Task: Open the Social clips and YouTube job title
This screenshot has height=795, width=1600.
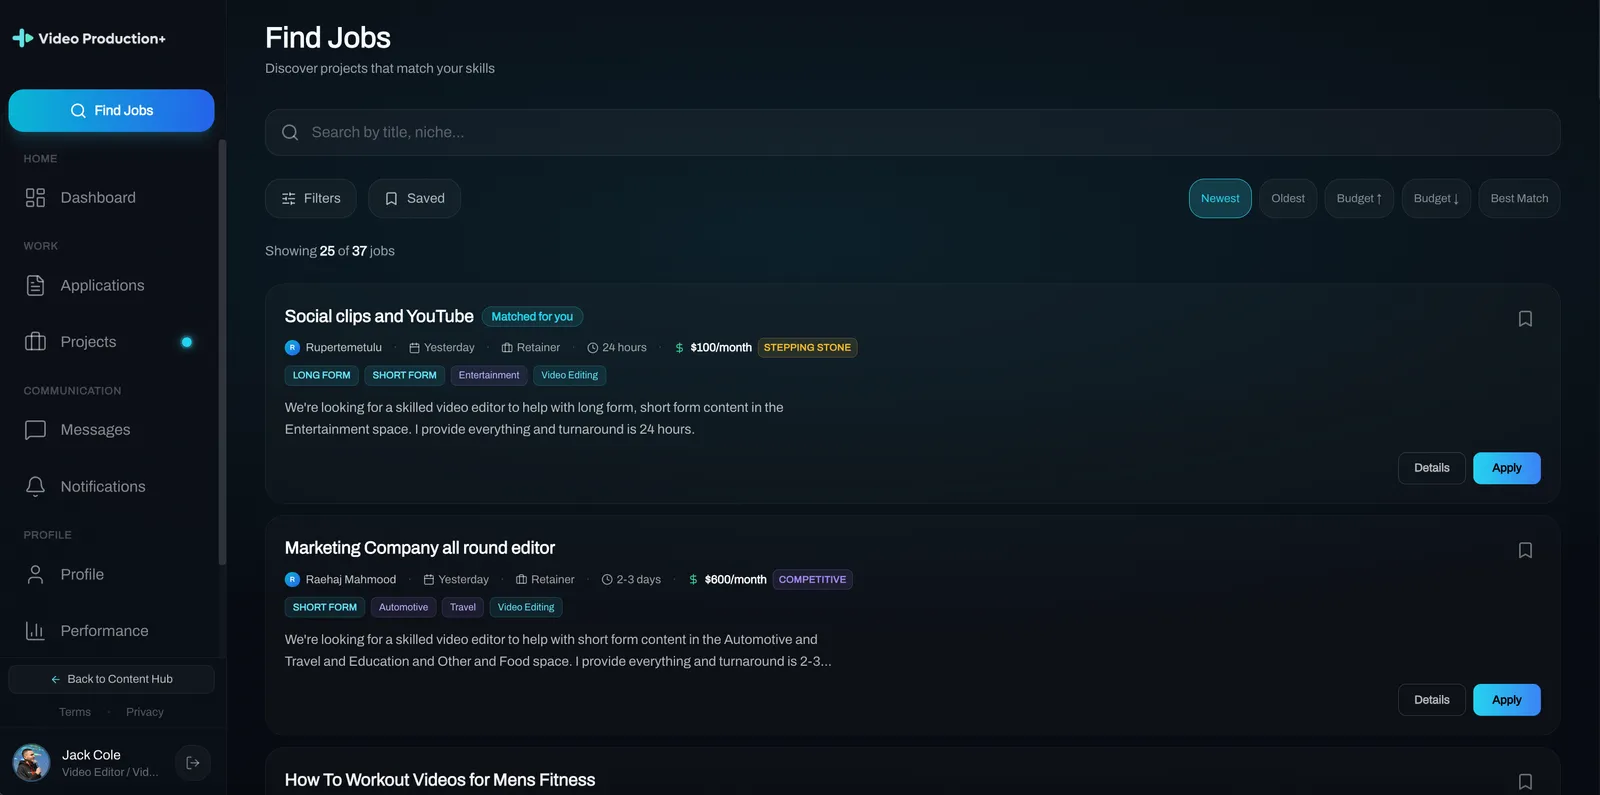Action: coord(379,316)
